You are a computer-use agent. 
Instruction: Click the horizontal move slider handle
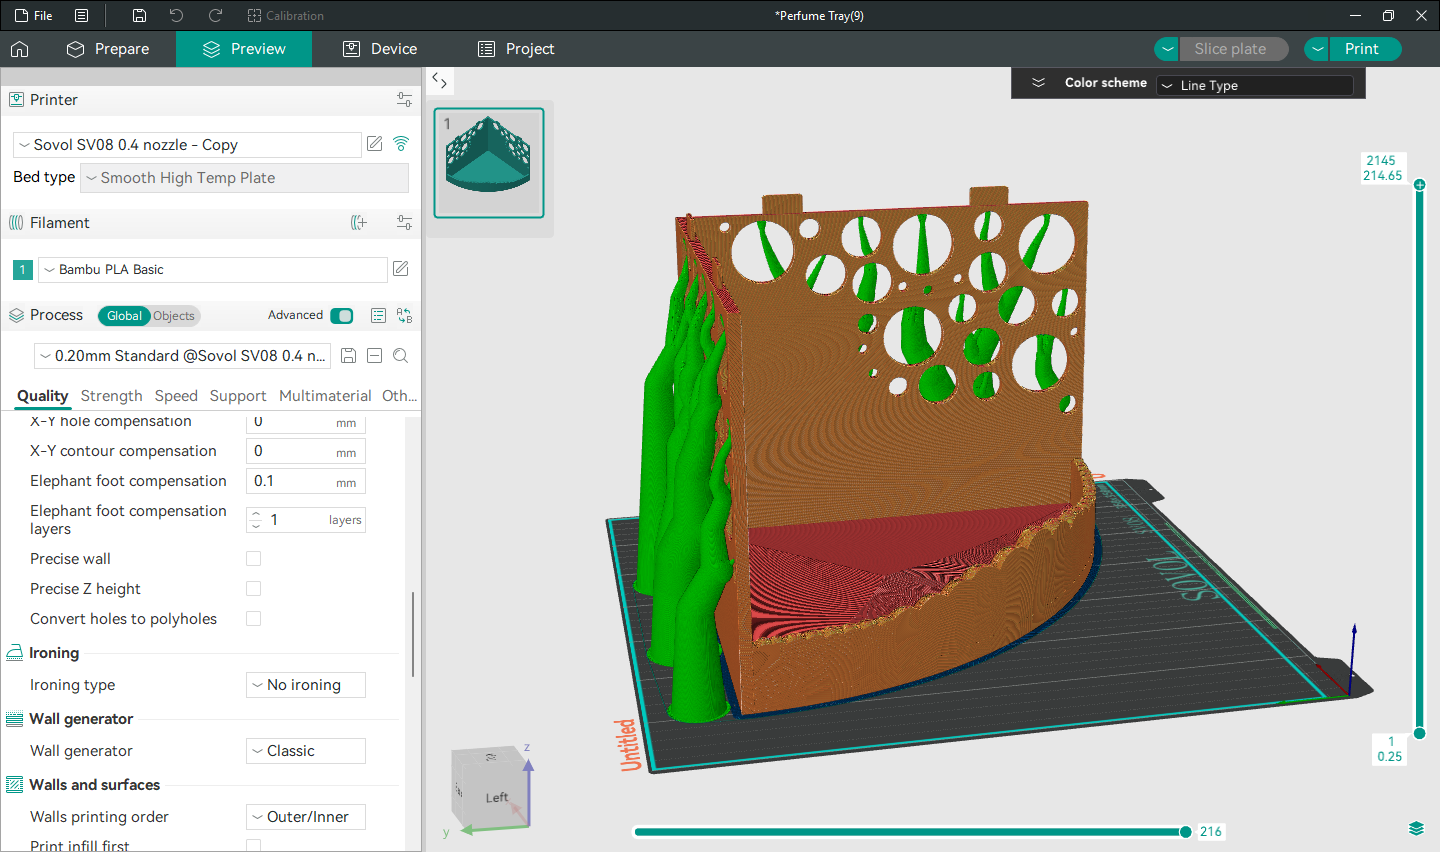1185,832
